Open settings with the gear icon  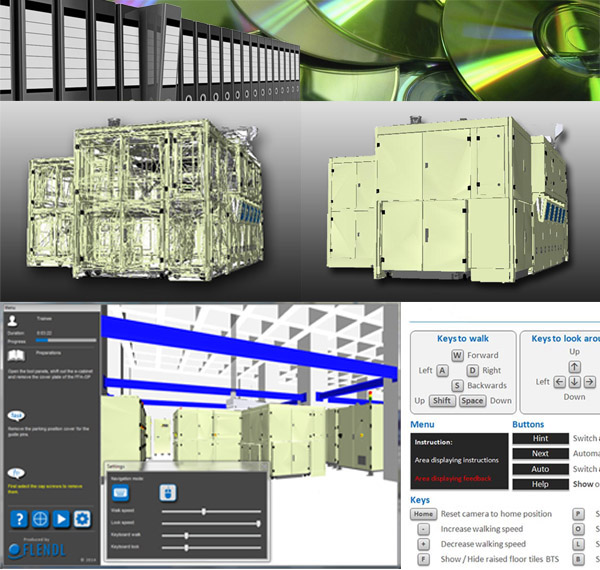84,517
